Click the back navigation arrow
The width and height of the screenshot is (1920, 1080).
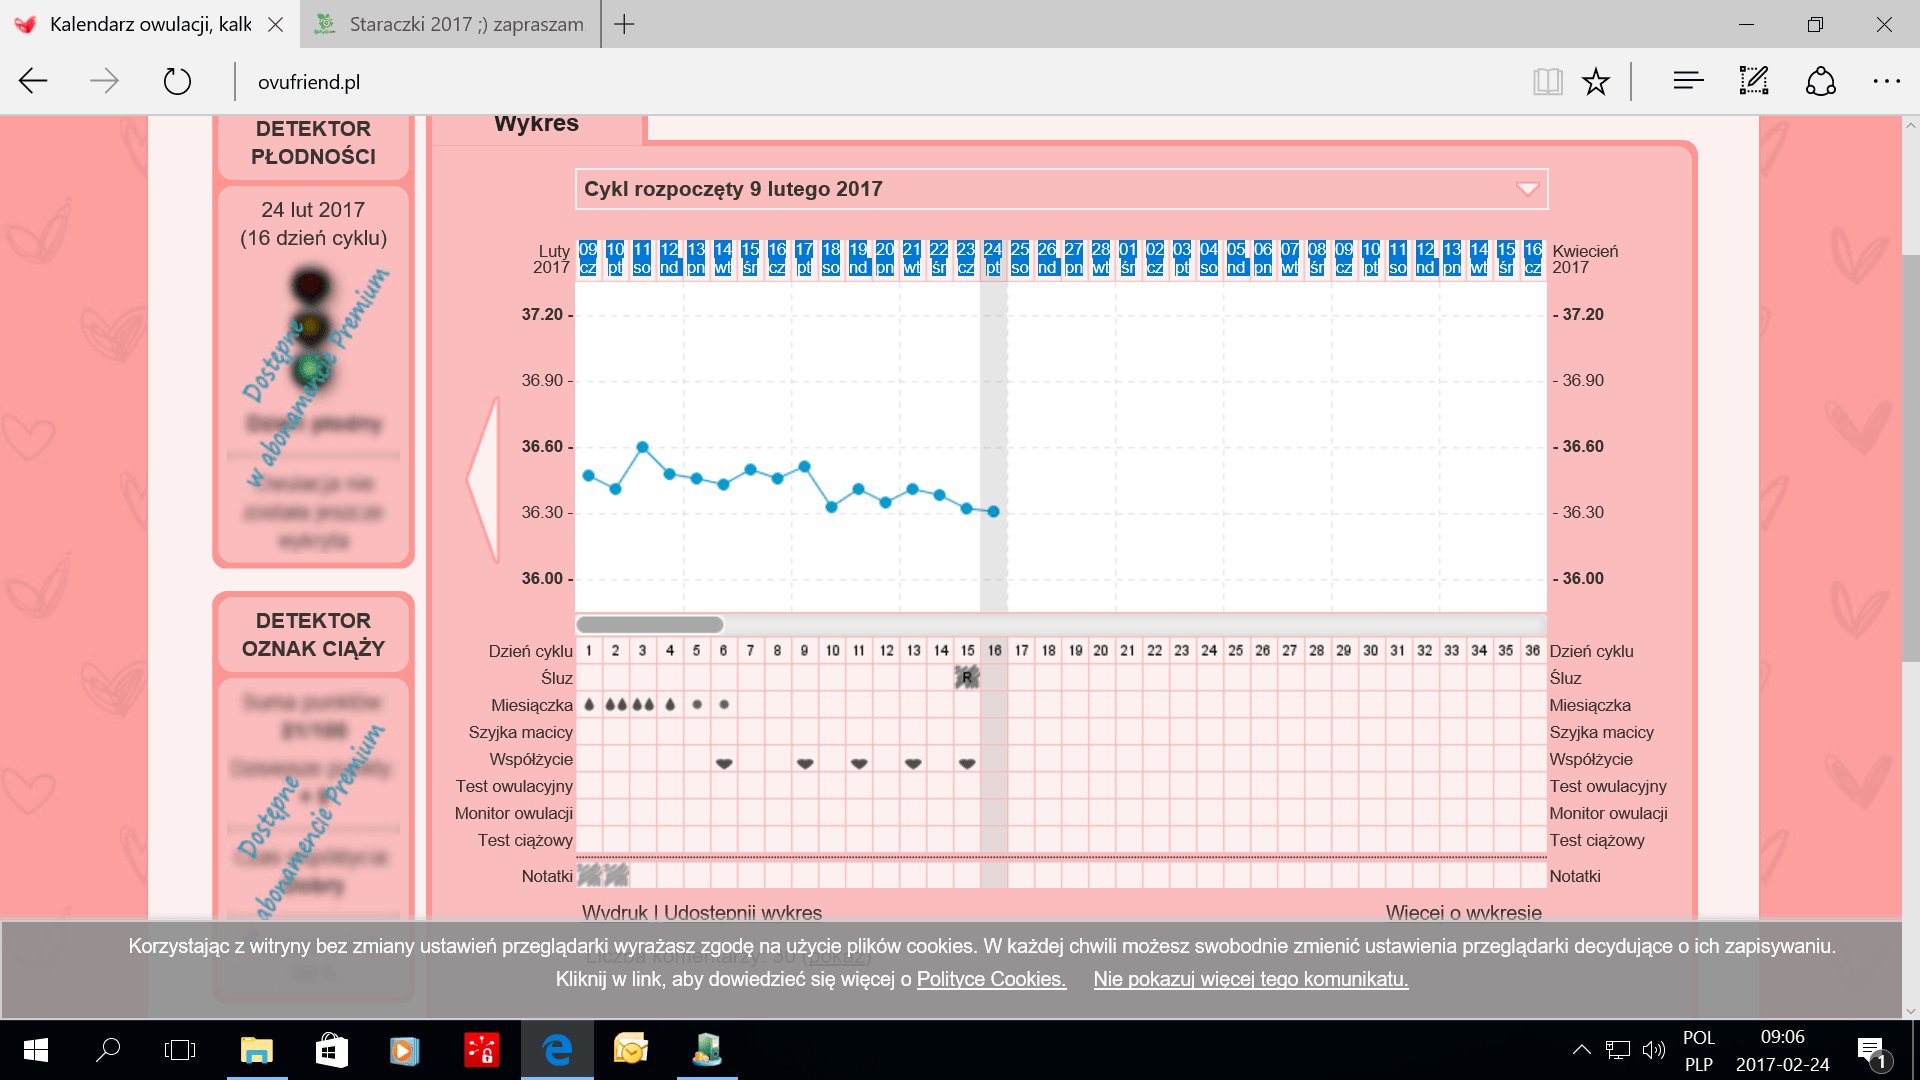pos(33,81)
